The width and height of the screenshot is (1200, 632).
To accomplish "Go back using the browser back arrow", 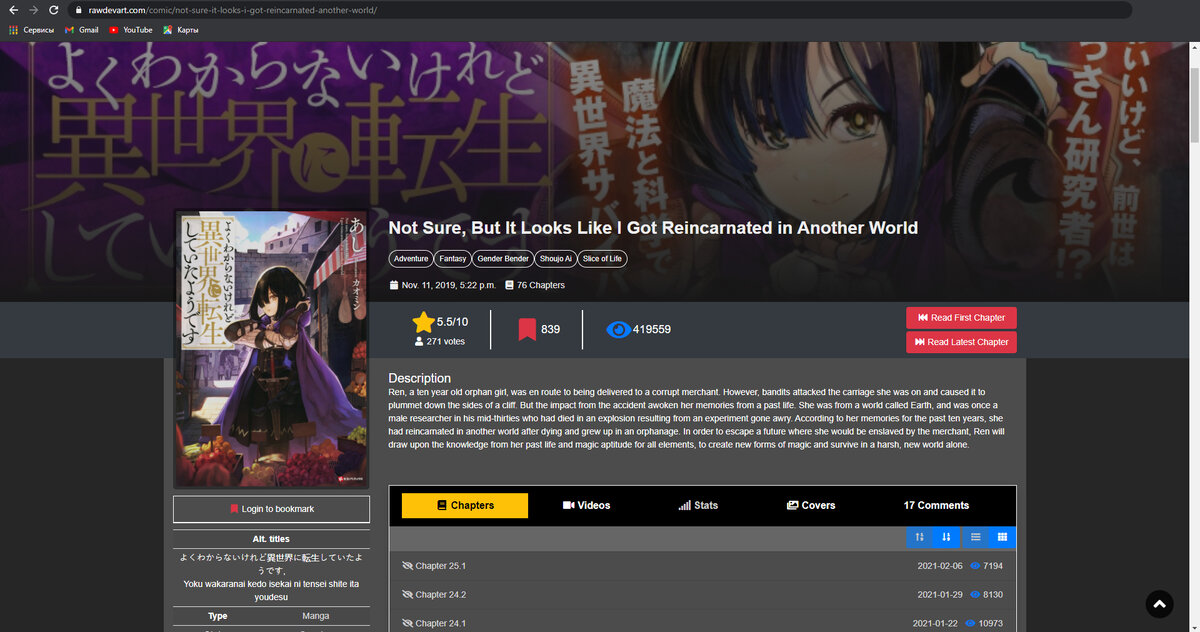I will 13,10.
